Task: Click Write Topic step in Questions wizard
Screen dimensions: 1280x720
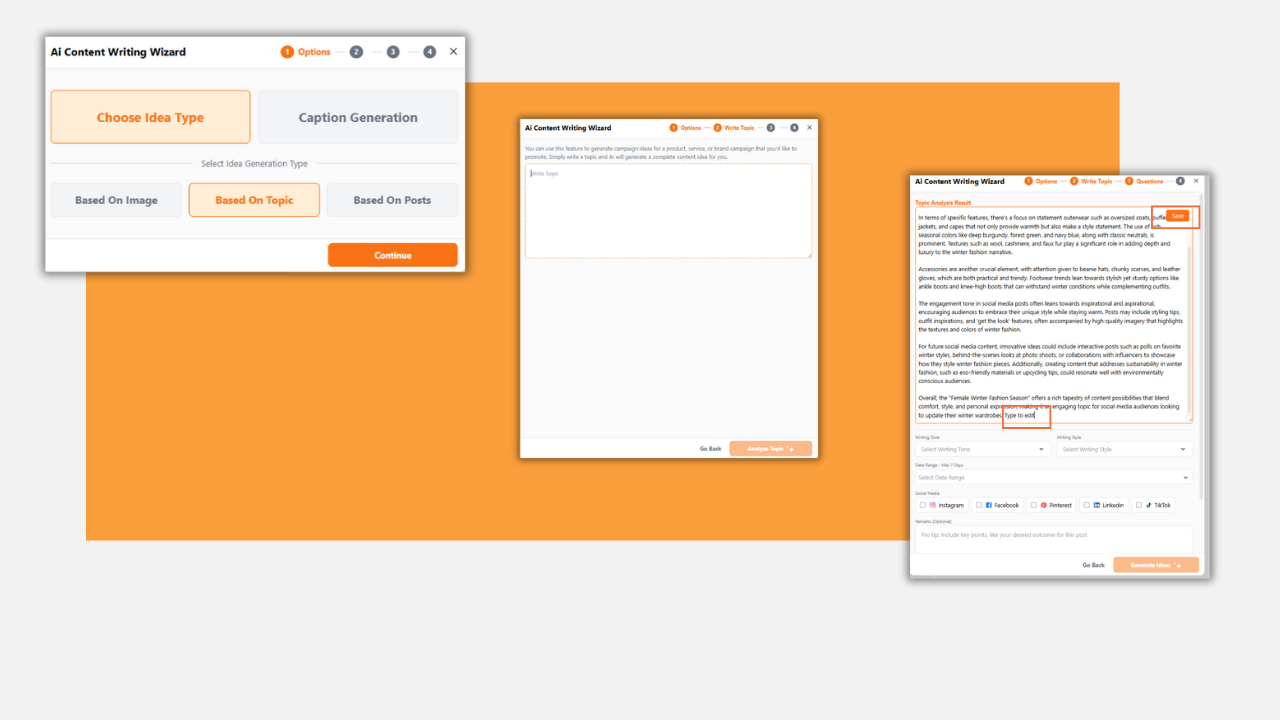Action: 1091,181
